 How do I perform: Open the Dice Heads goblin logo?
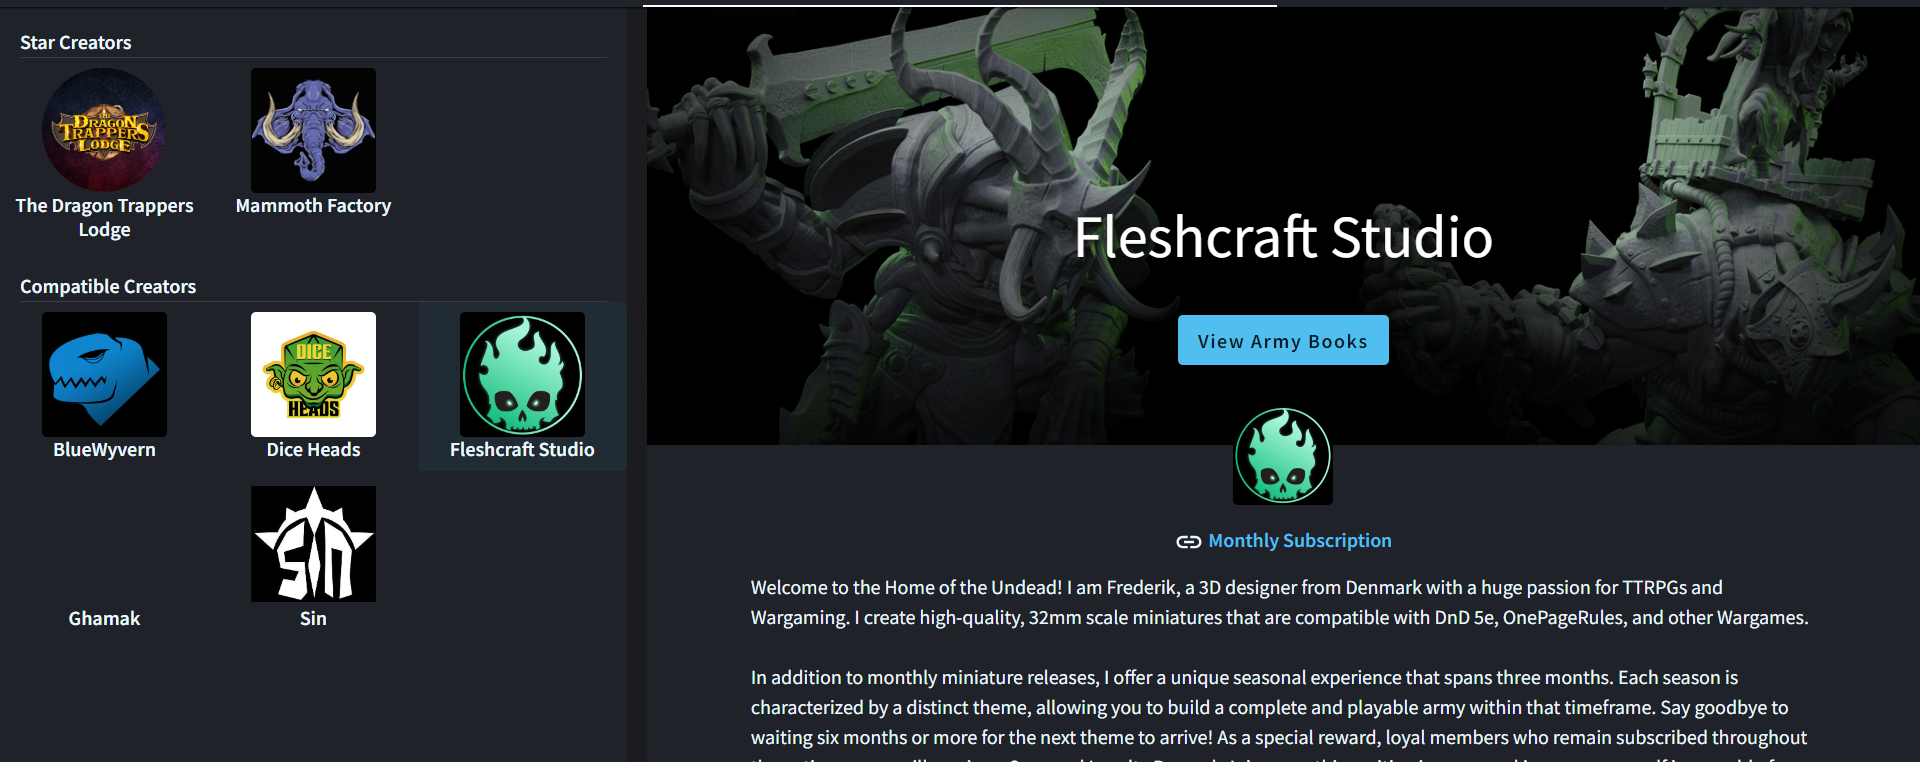click(313, 374)
